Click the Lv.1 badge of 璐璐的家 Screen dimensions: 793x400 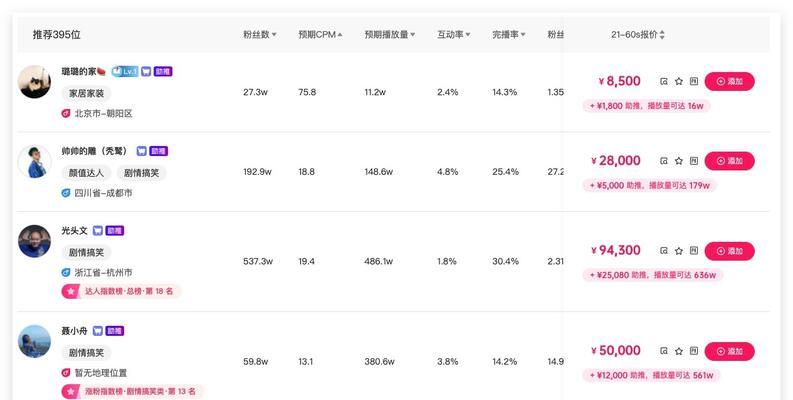[x=124, y=71]
